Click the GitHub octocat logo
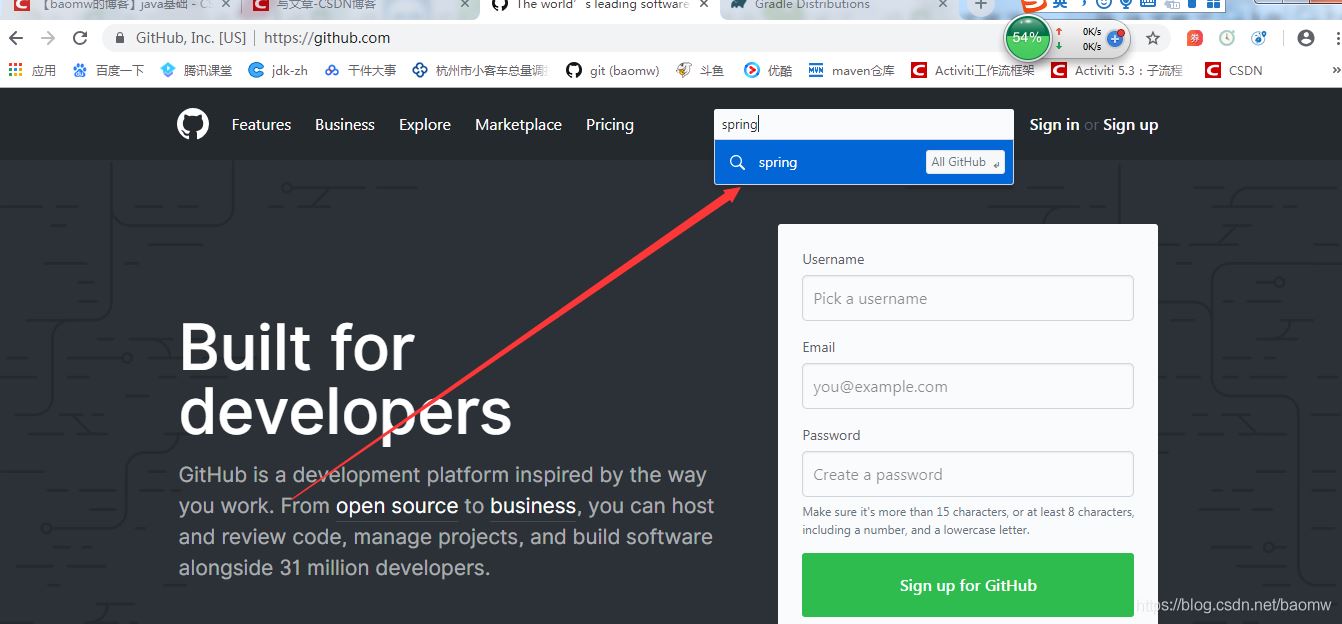This screenshot has height=624, width=1342. pyautogui.click(x=193, y=125)
